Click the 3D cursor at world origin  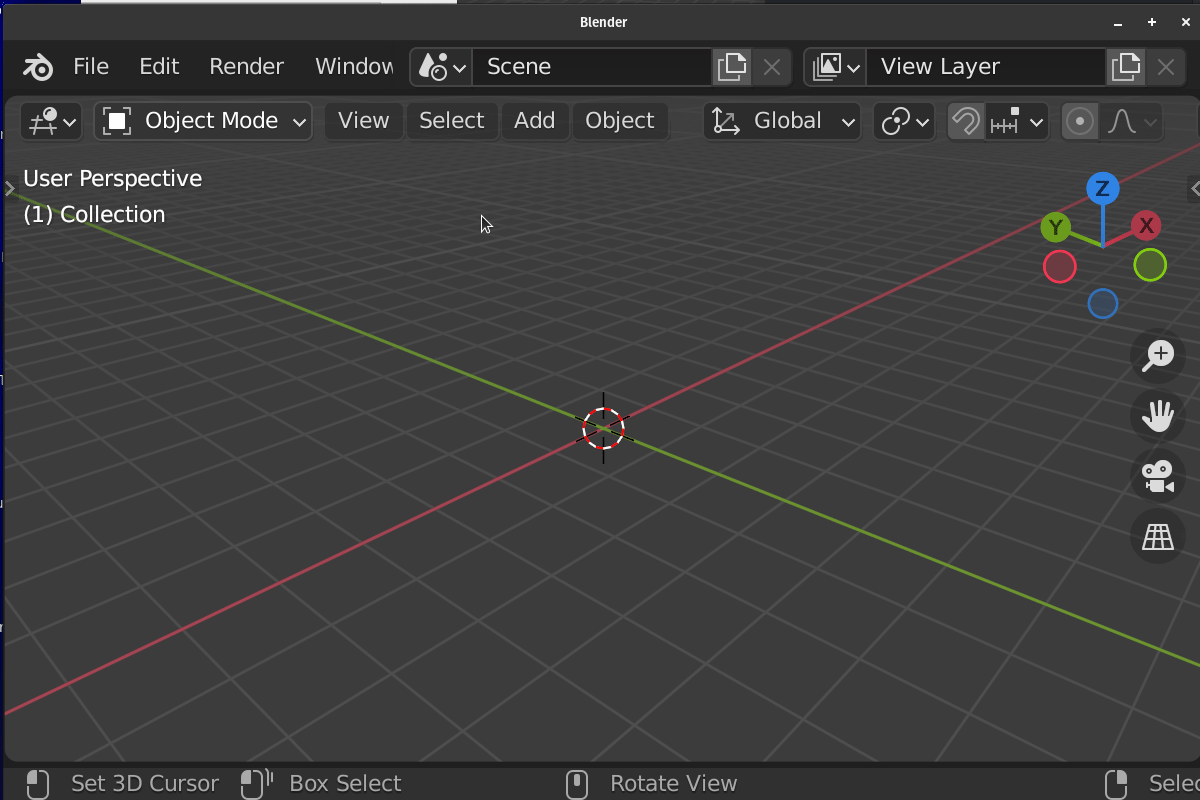click(x=603, y=428)
